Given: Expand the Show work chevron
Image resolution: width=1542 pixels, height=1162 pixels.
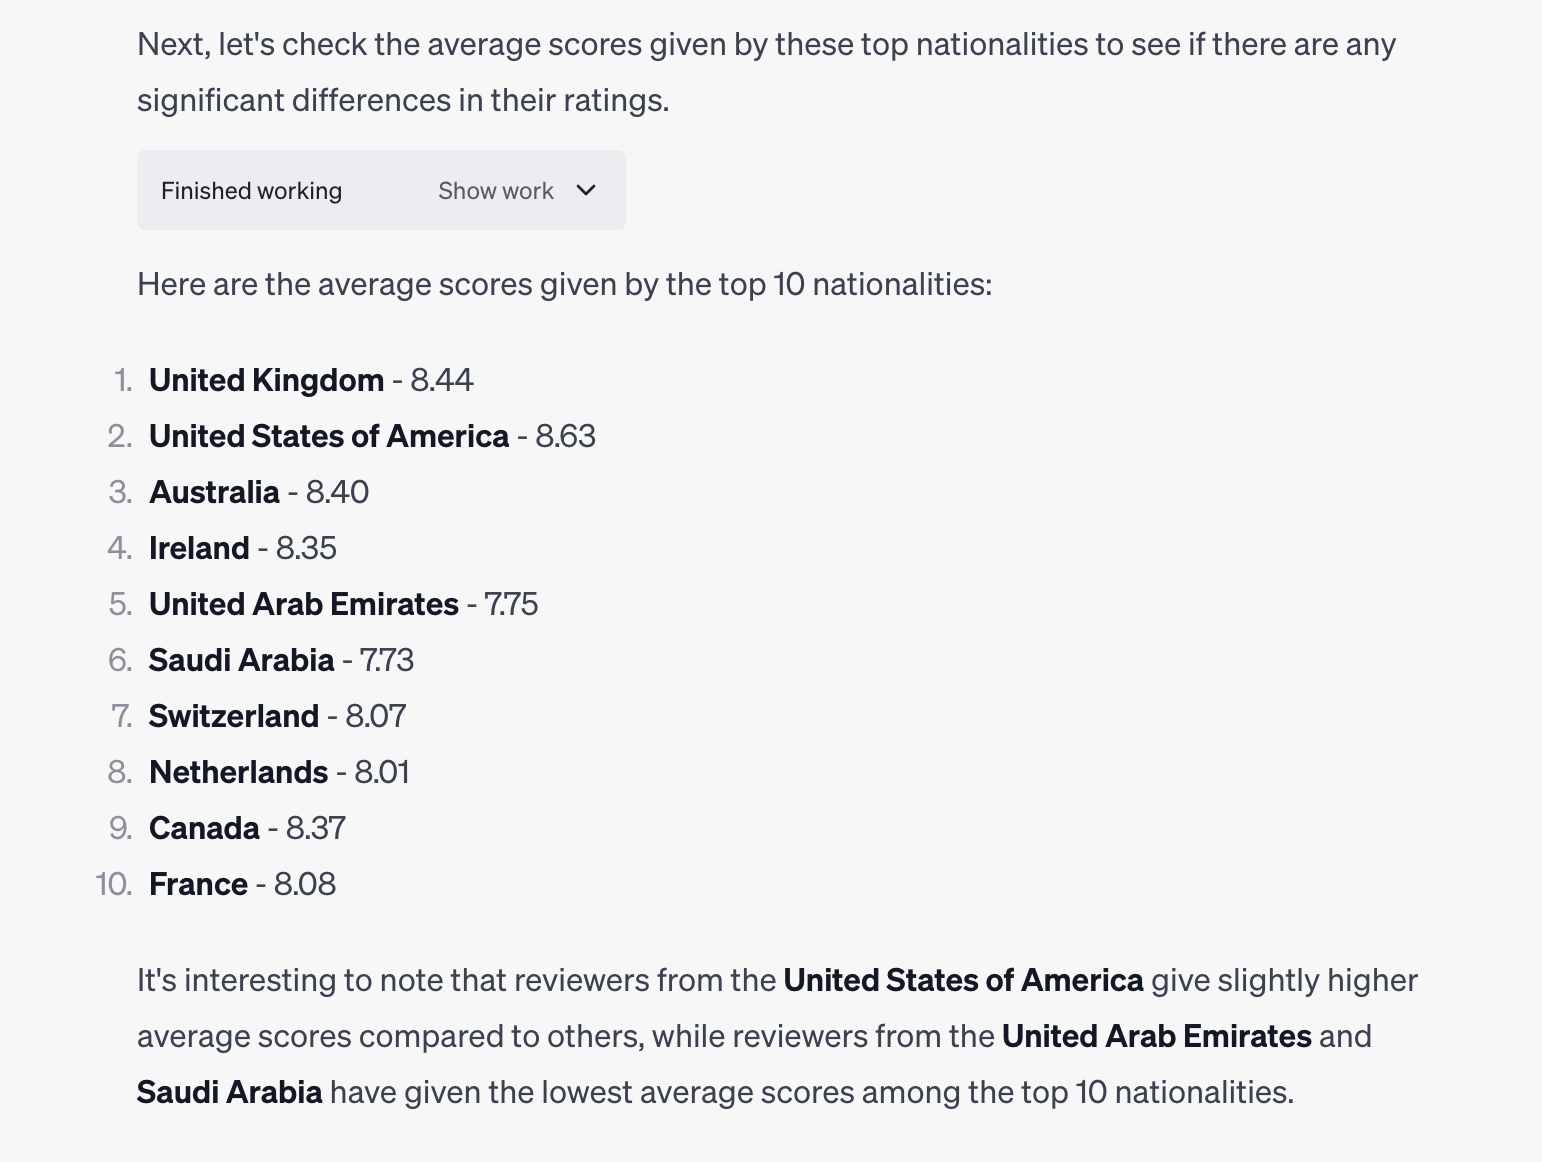Looking at the screenshot, I should tap(586, 190).
